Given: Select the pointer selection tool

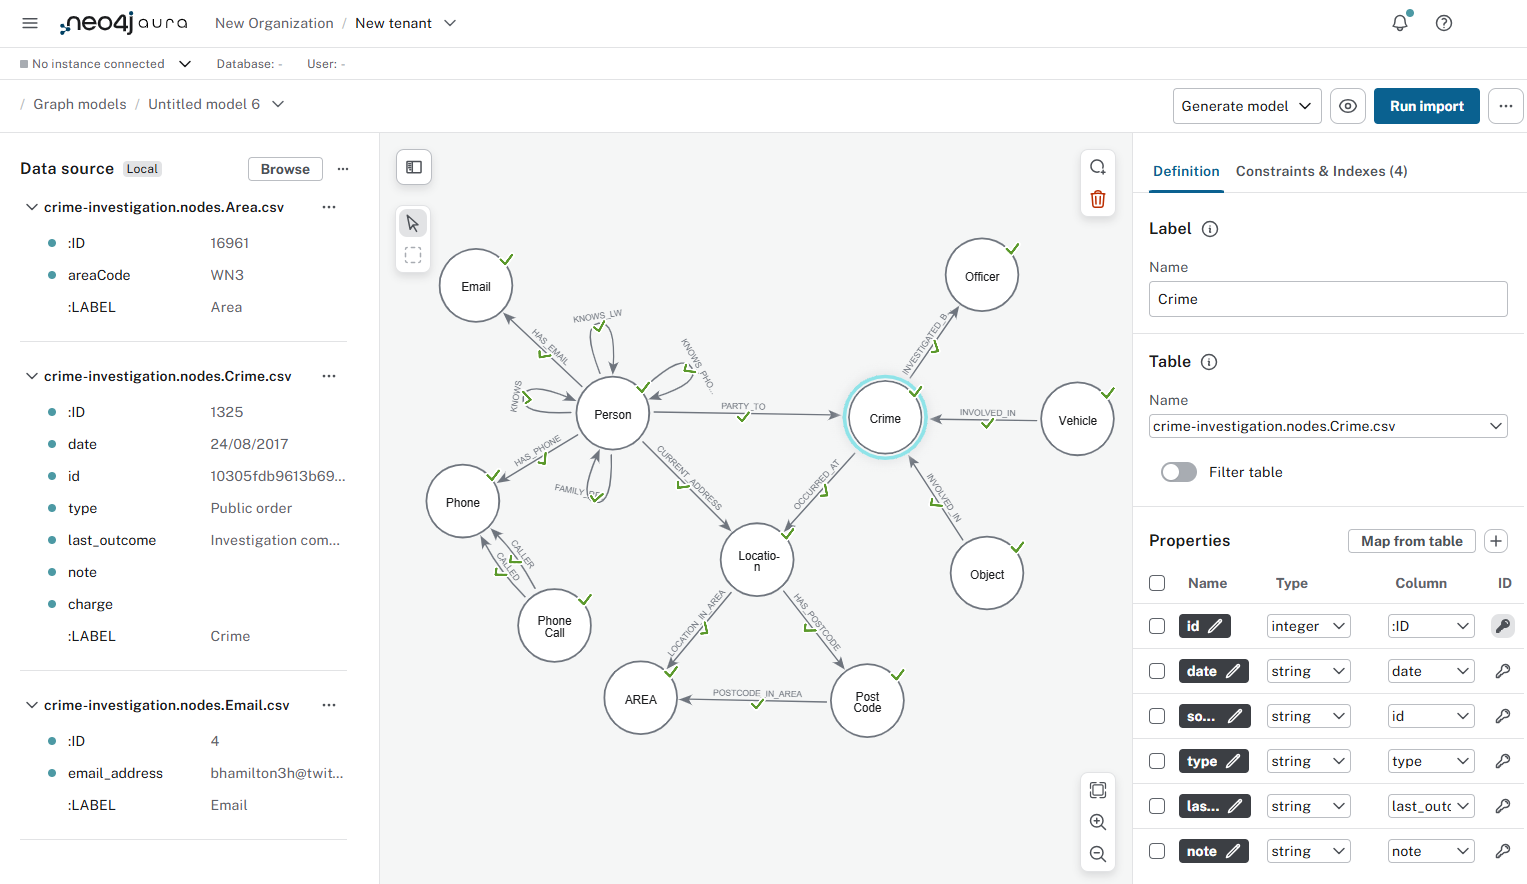Looking at the screenshot, I should [413, 223].
